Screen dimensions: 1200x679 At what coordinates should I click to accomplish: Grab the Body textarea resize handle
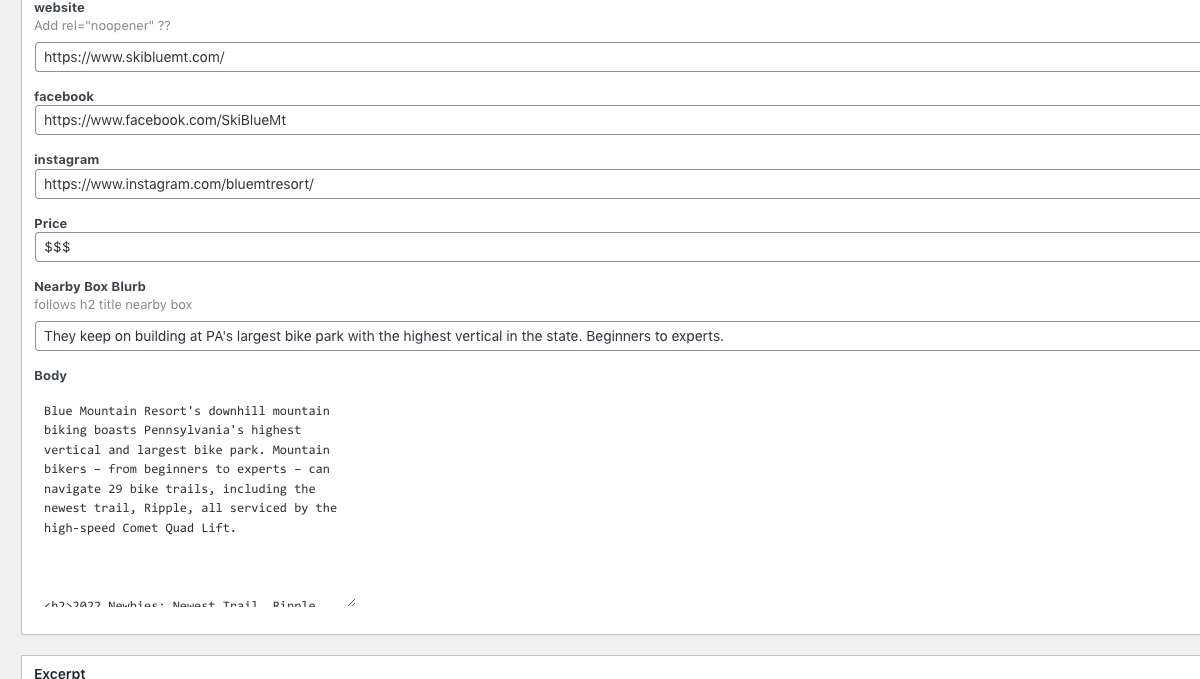[350, 601]
